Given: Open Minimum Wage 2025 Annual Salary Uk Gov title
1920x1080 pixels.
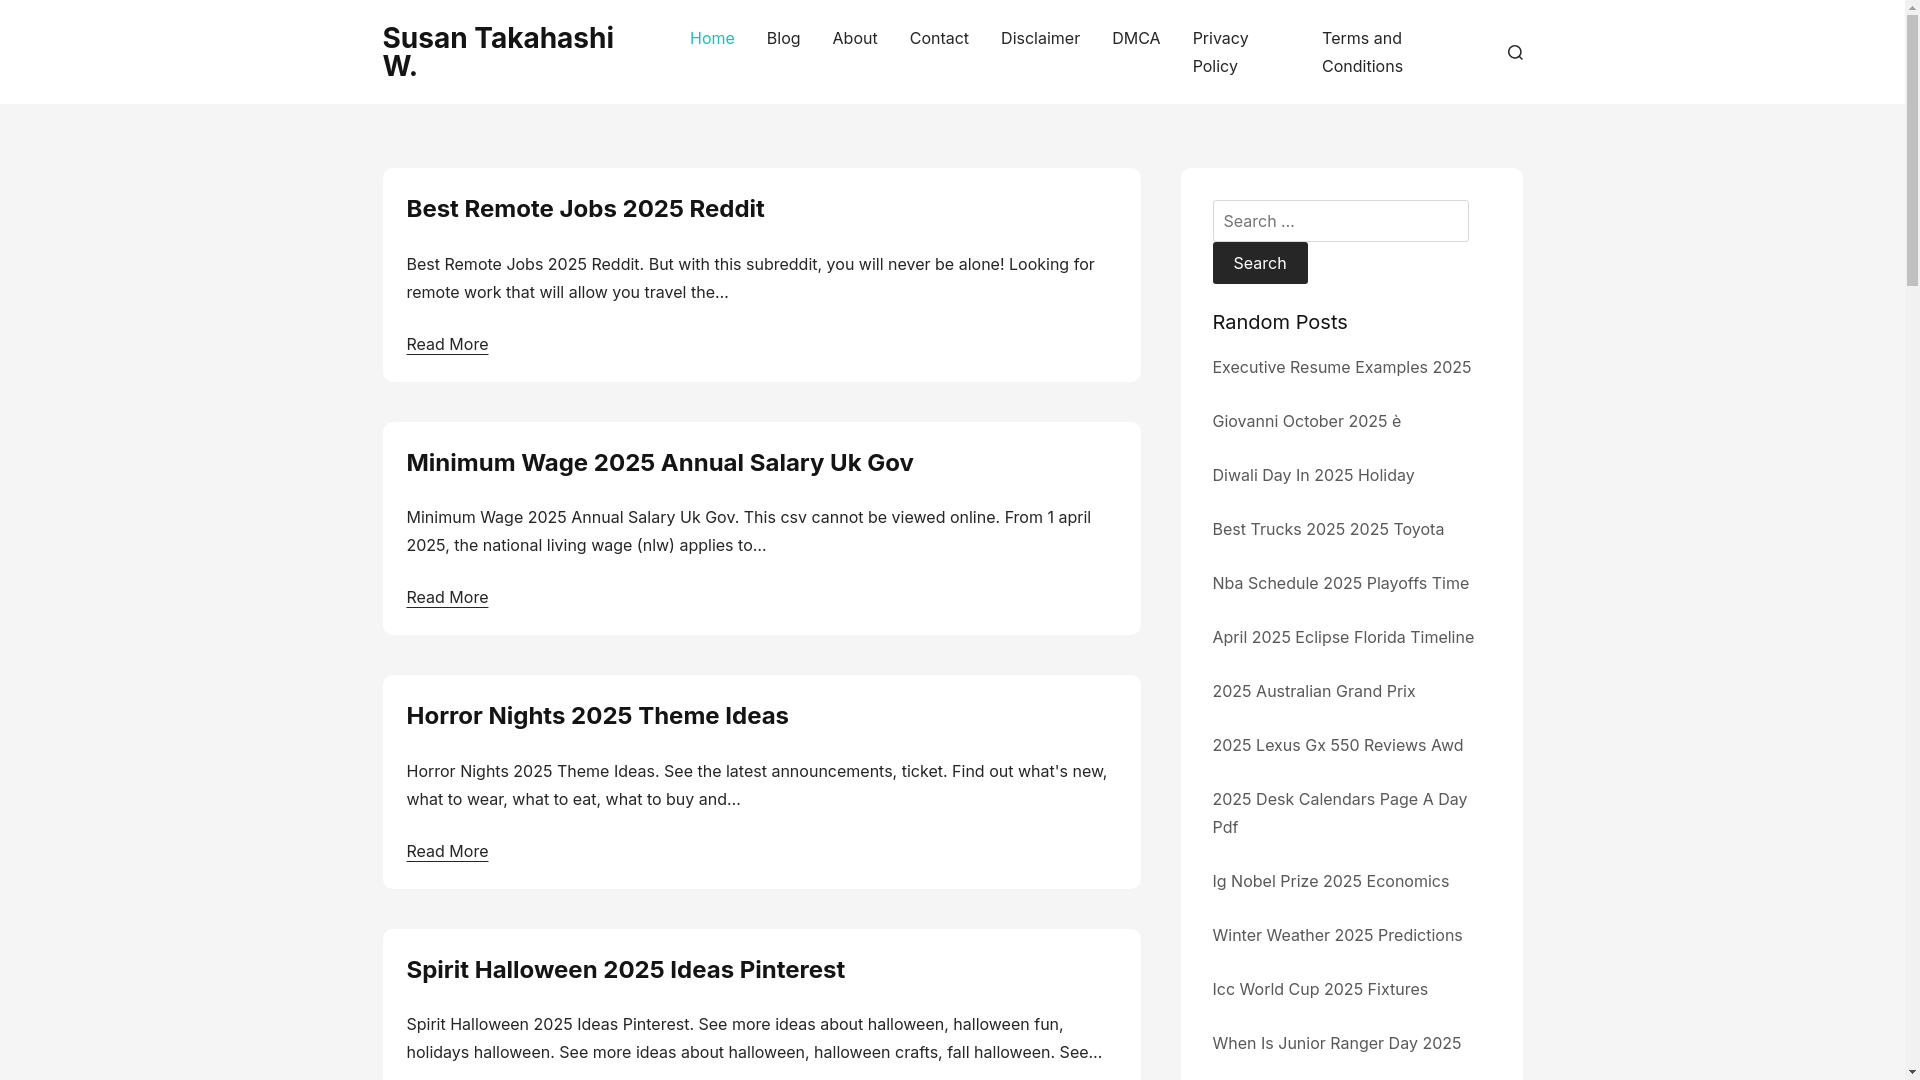Looking at the screenshot, I should (659, 462).
